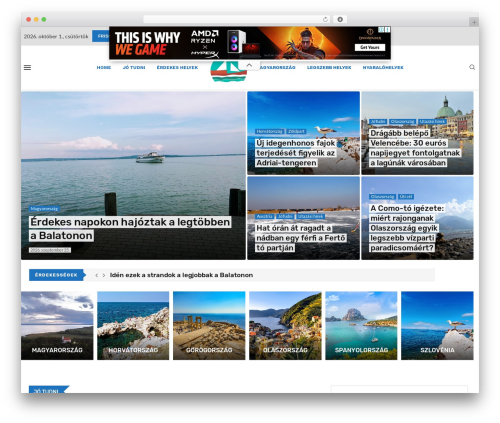The width and height of the screenshot is (500, 423).
Task: Open the Horvátország country thumbnail
Action: pyautogui.click(x=133, y=326)
